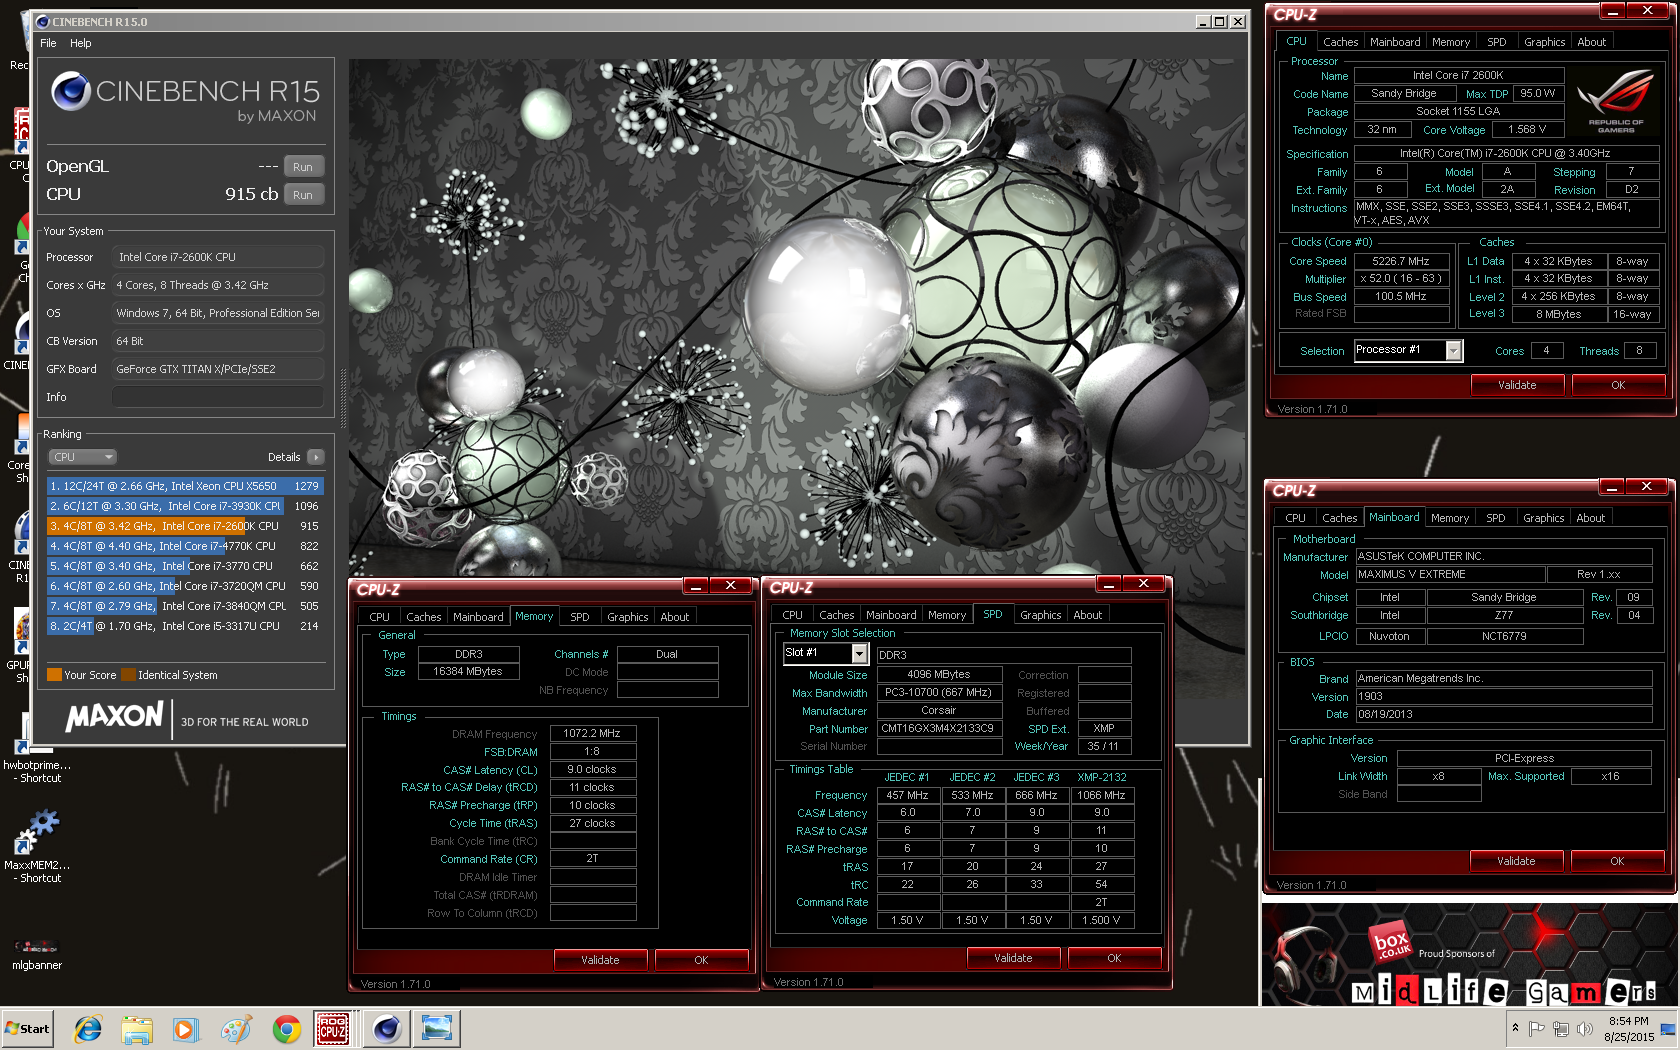Click the ROG Republic of Gamers logo
This screenshot has height=1050, width=1680.
(1616, 100)
